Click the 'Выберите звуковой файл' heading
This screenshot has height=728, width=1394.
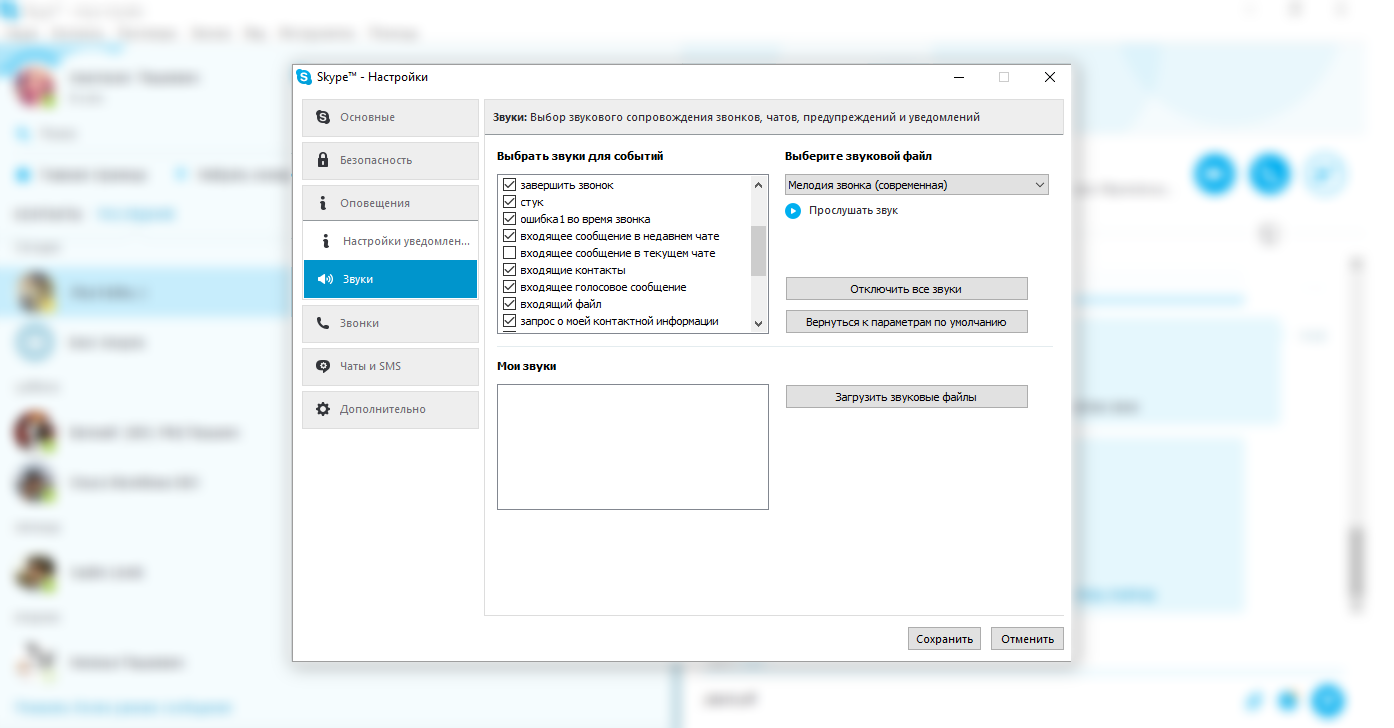click(x=859, y=156)
